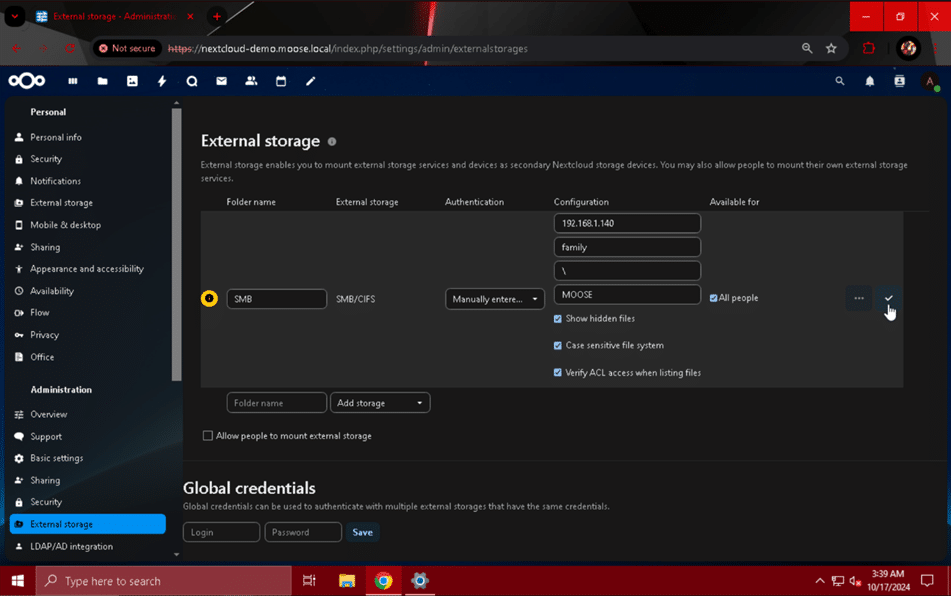This screenshot has width=951, height=596.
Task: Open the Notes pencil icon
Action: [x=311, y=81]
